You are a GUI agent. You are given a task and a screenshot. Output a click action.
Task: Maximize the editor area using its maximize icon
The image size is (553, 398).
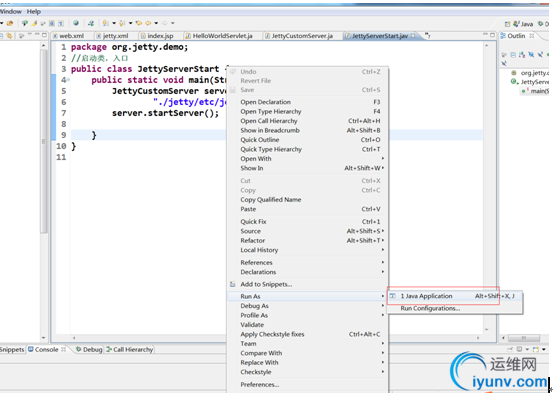[x=492, y=35]
